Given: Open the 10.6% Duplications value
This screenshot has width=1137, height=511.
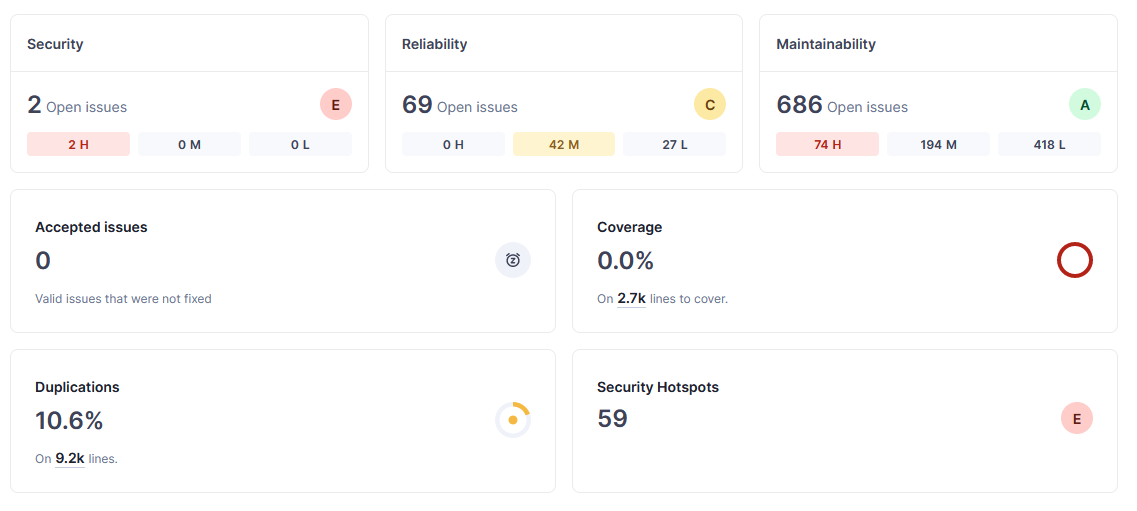Looking at the screenshot, I should pos(69,420).
